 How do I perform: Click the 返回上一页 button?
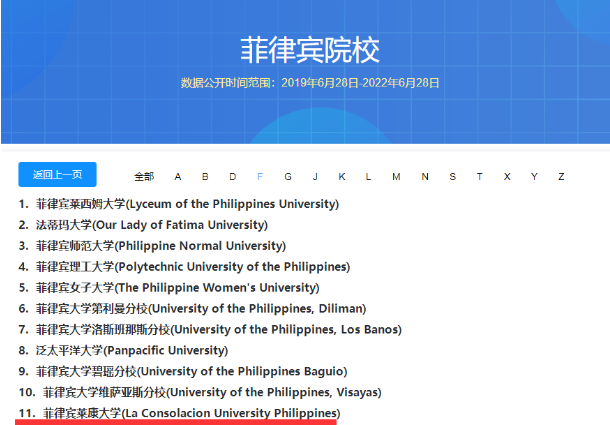pos(57,174)
